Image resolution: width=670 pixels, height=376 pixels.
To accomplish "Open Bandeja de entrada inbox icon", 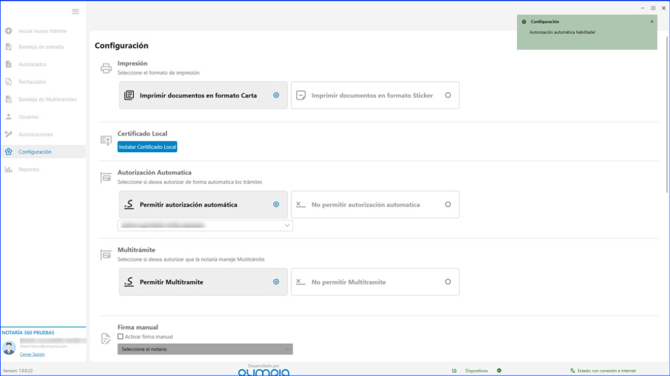I will coord(9,47).
